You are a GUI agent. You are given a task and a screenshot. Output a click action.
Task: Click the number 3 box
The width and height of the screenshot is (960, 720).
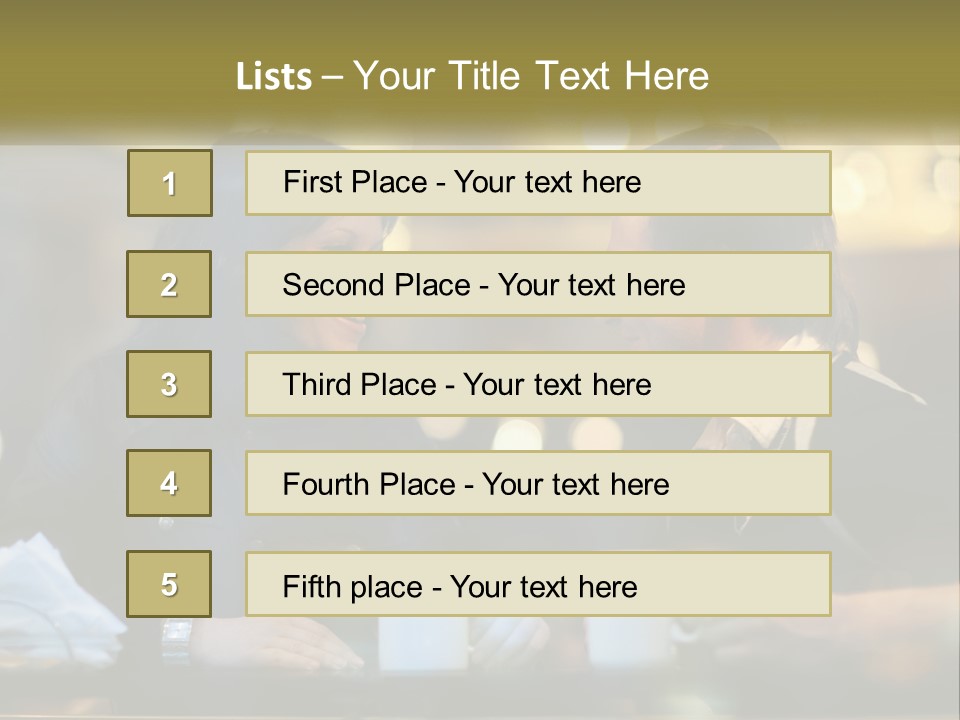[169, 384]
